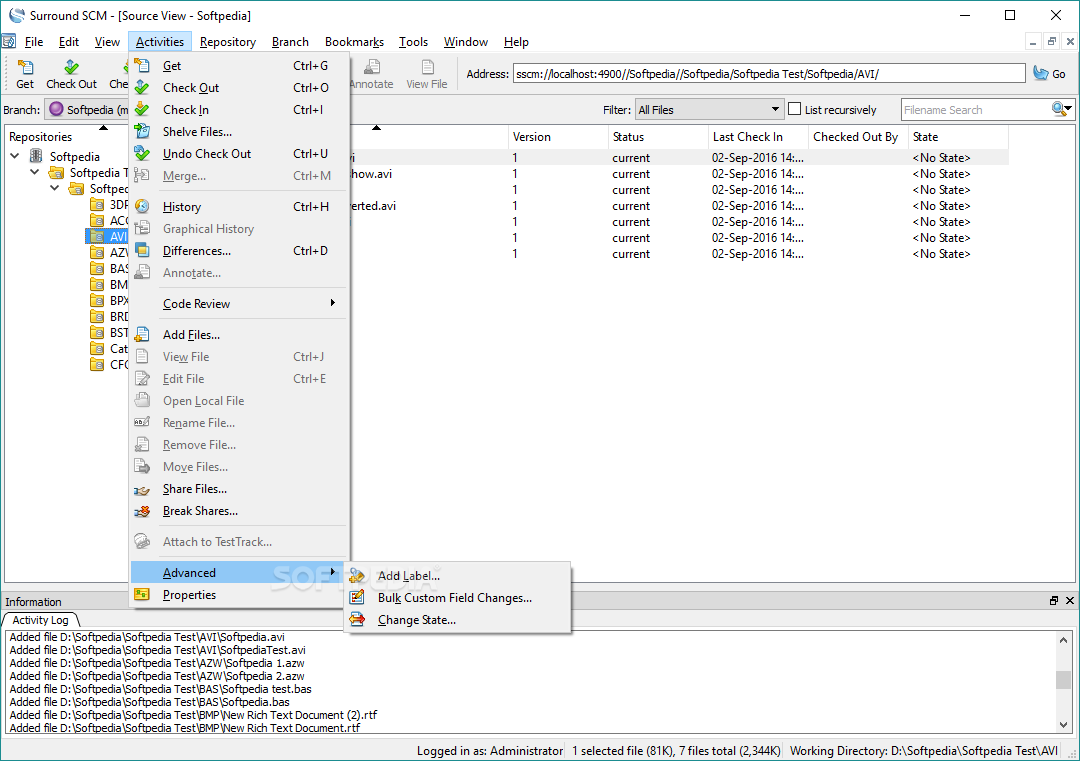
Task: Sort by the Status column header
Action: (x=658, y=136)
